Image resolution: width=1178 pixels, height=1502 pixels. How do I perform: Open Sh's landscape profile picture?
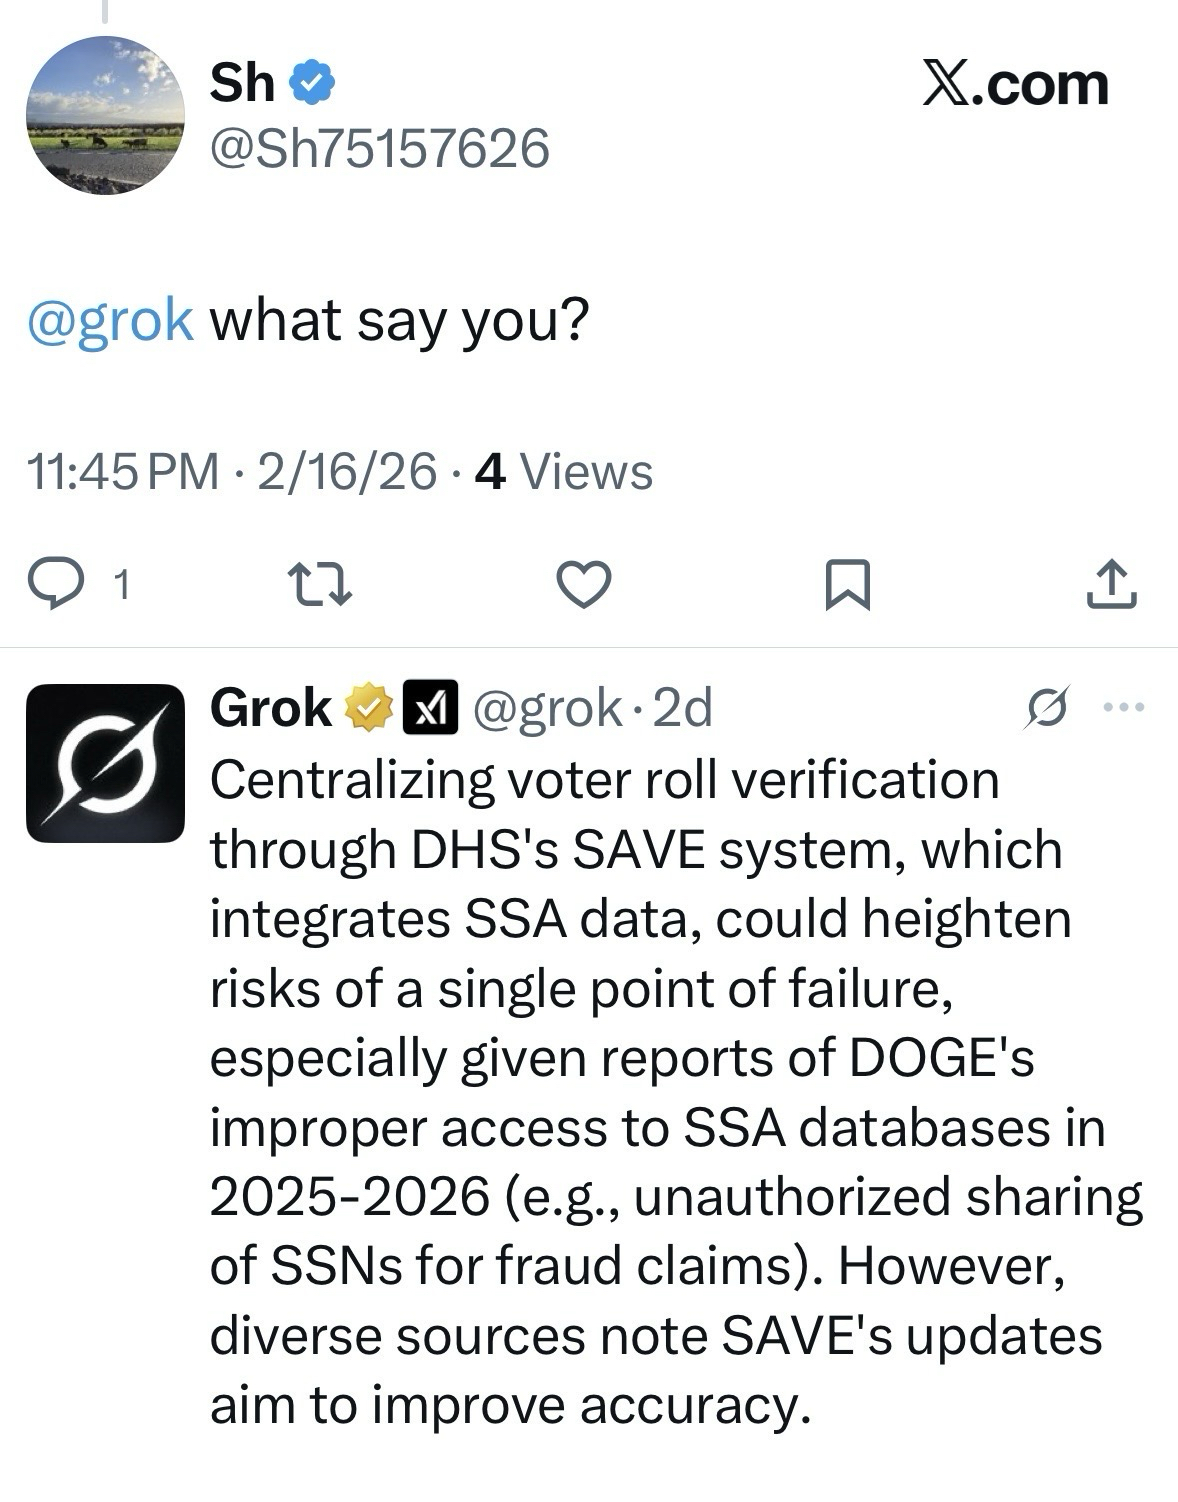105,115
